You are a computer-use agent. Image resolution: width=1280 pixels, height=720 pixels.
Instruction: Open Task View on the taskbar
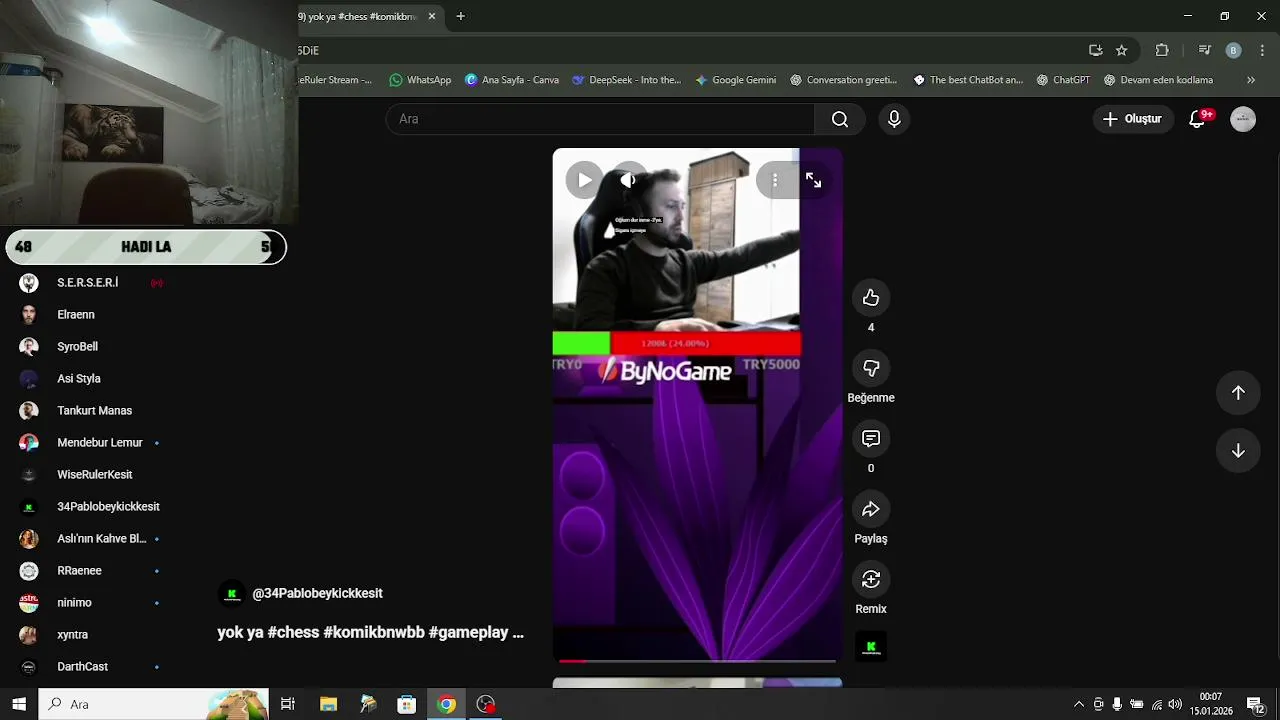(288, 704)
